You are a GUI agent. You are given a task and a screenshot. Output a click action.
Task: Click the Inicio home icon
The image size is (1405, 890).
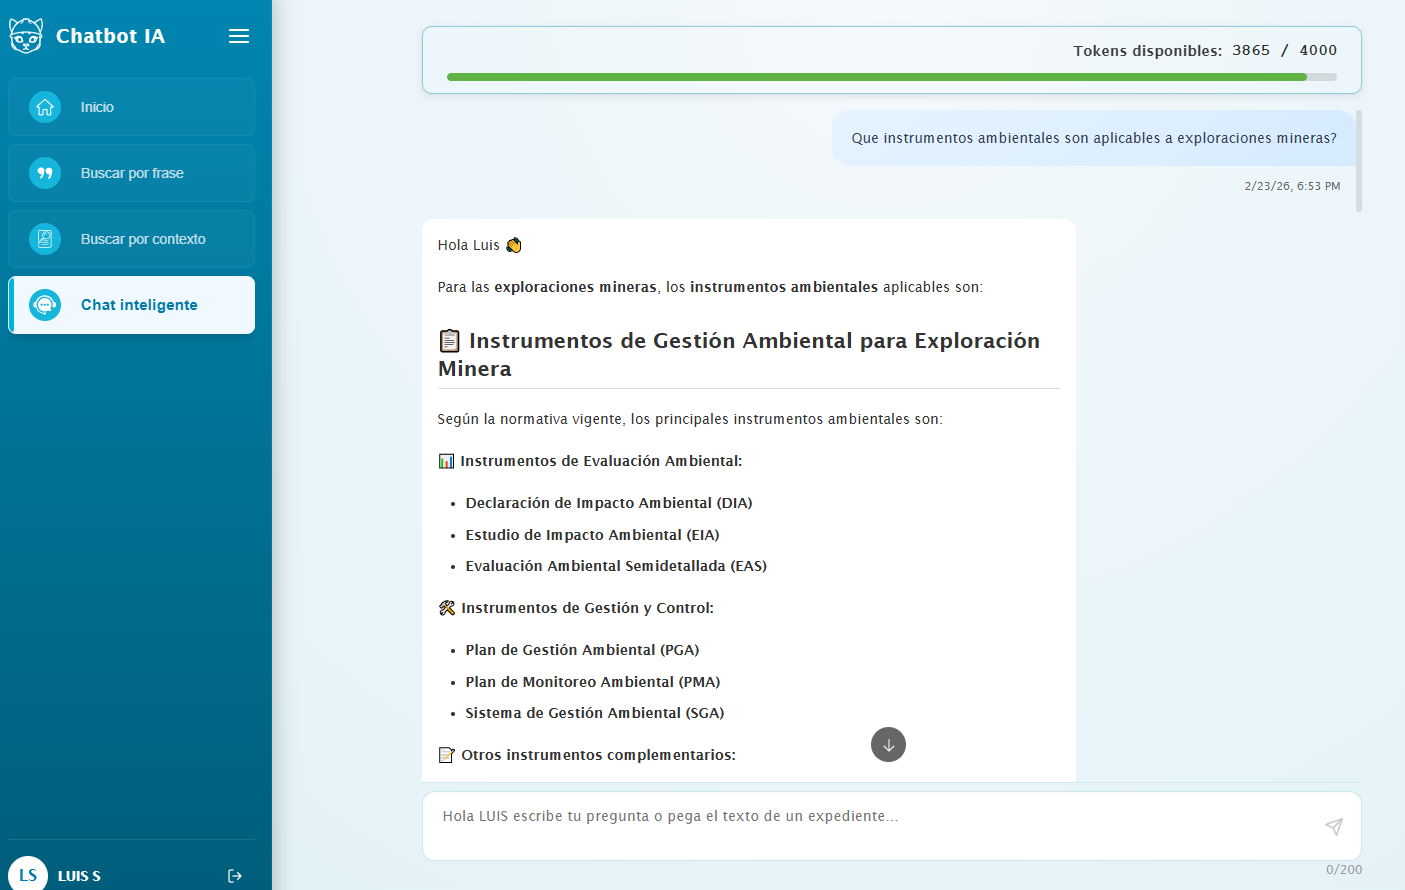[45, 107]
